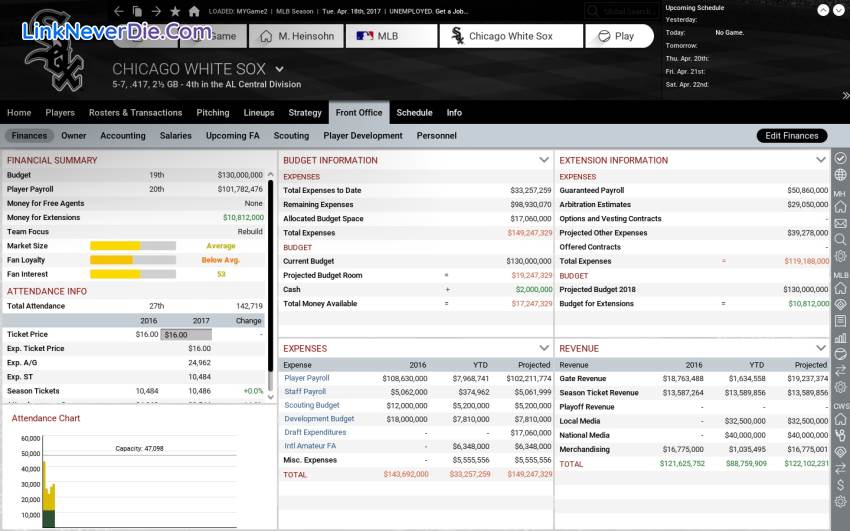Go forward with the right arrow icon
Viewport: 850px width, 531px height.
pyautogui.click(x=156, y=11)
